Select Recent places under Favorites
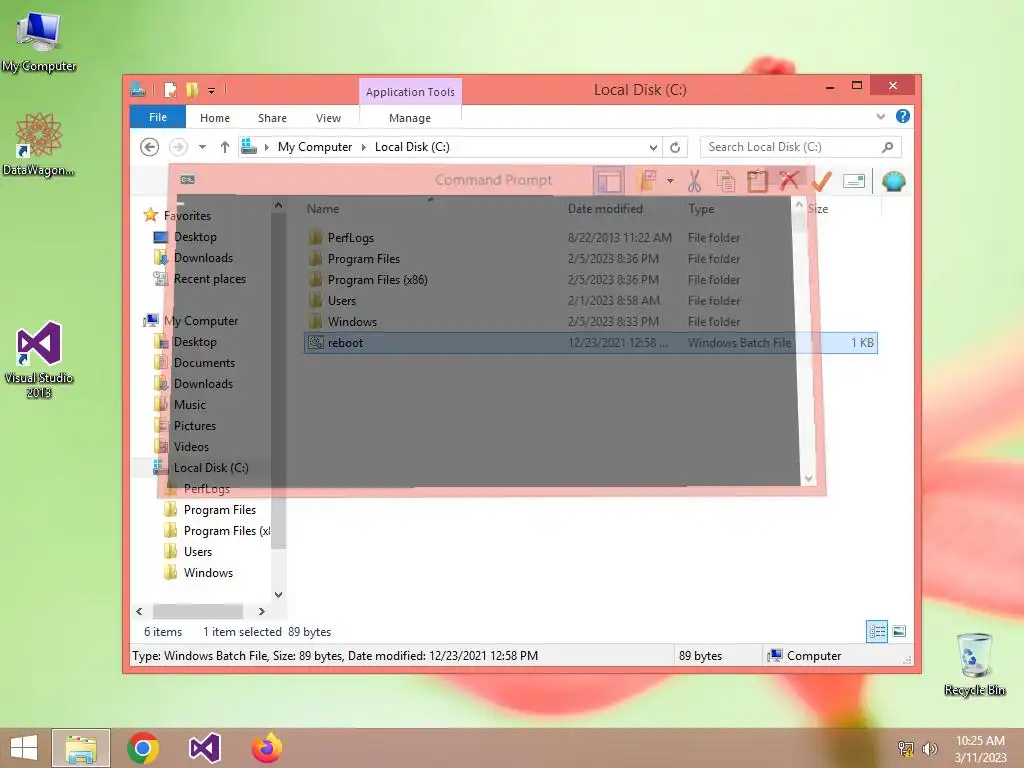 (x=210, y=279)
